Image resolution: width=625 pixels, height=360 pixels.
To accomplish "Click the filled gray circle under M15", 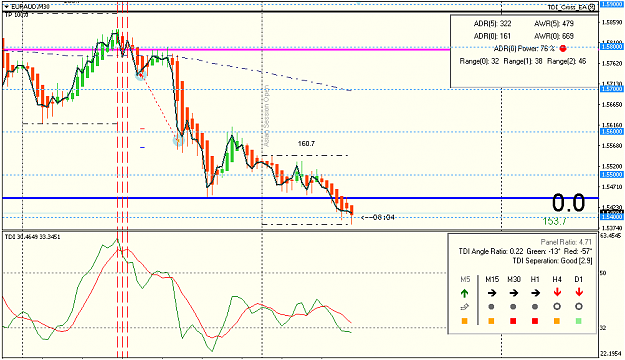I will pyautogui.click(x=491, y=307).
